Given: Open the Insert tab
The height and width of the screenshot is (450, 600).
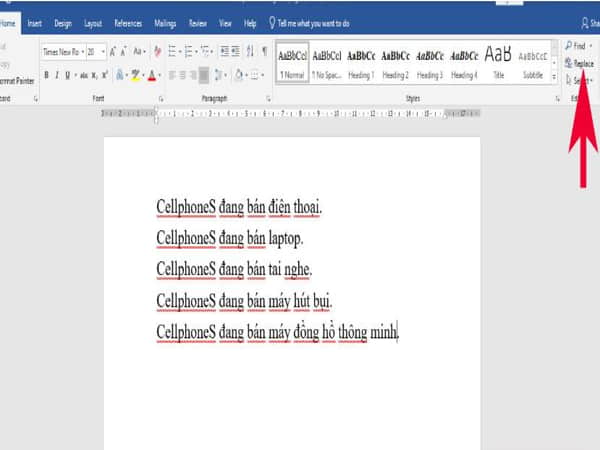Looking at the screenshot, I should (34, 23).
